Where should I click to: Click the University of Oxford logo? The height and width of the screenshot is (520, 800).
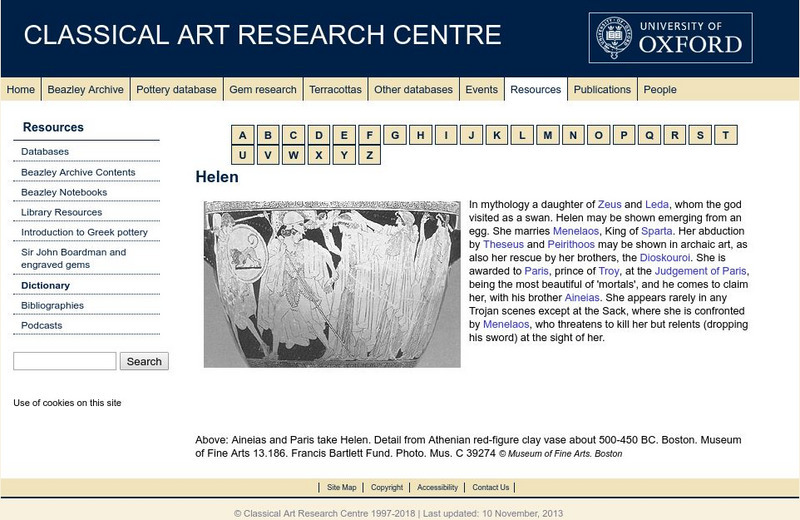(x=670, y=38)
